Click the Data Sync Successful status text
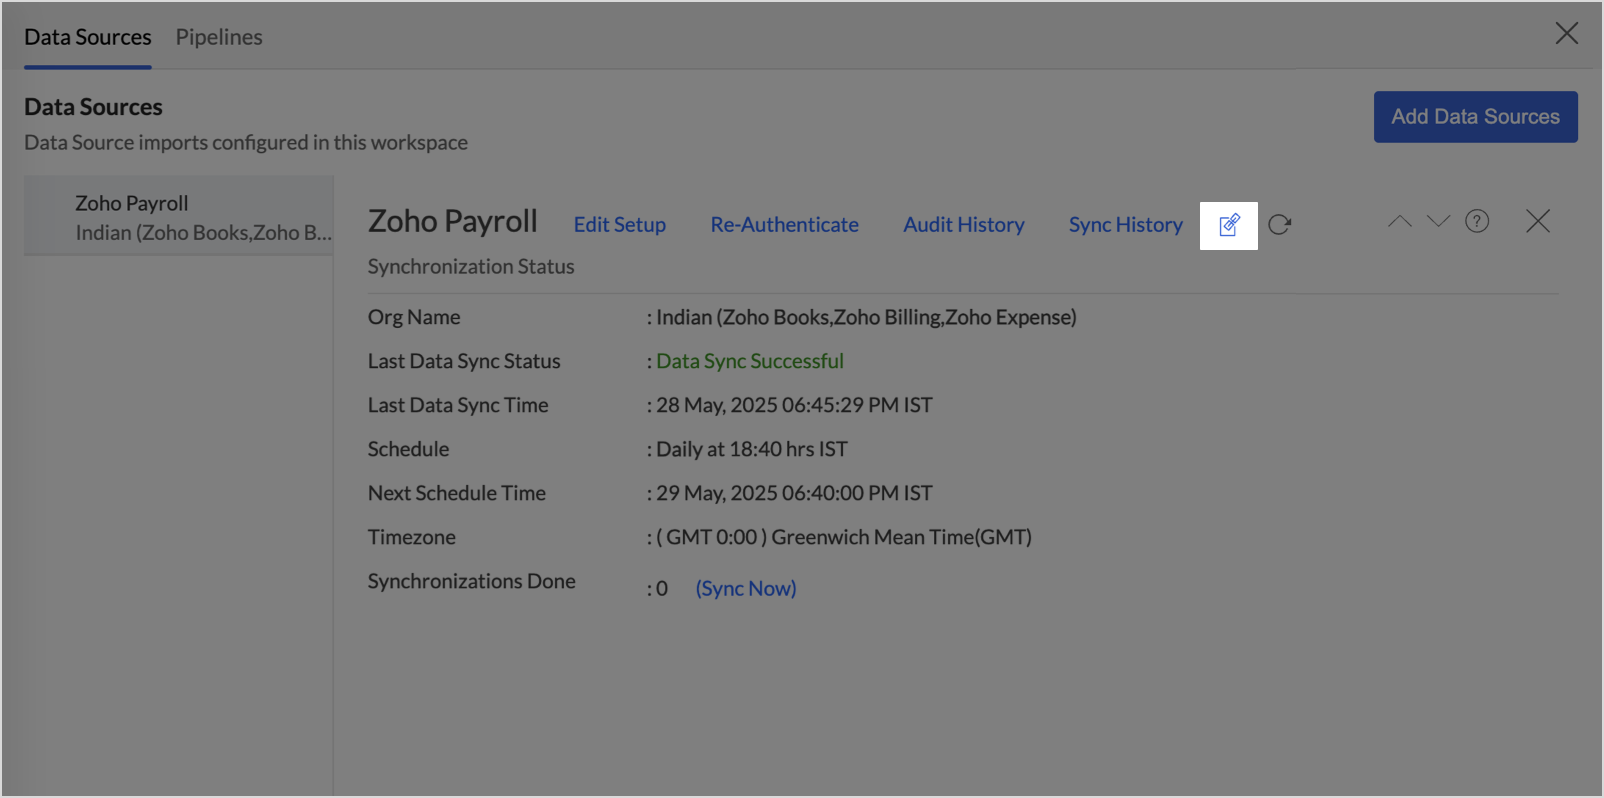Screen dimensions: 1604x798 [x=749, y=361]
